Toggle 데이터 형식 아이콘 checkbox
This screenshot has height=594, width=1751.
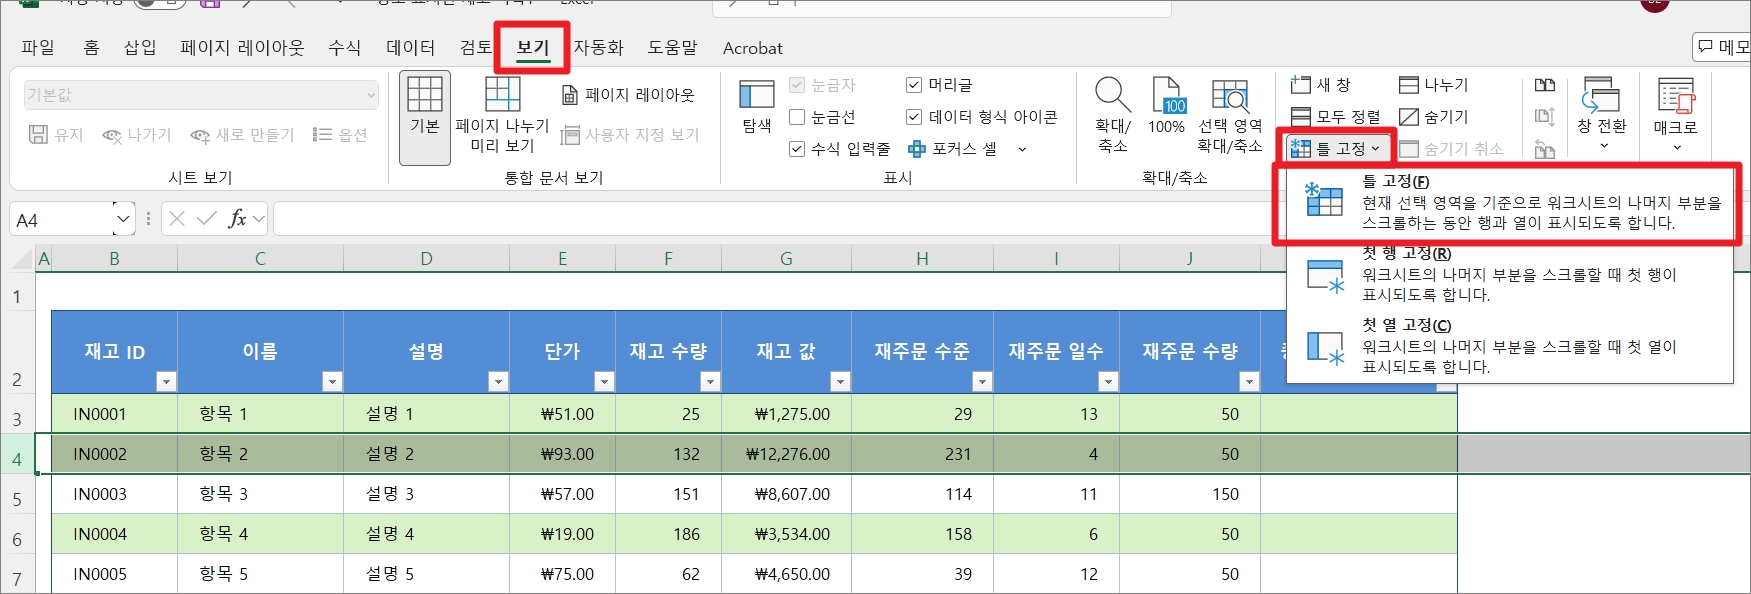[x=913, y=117]
